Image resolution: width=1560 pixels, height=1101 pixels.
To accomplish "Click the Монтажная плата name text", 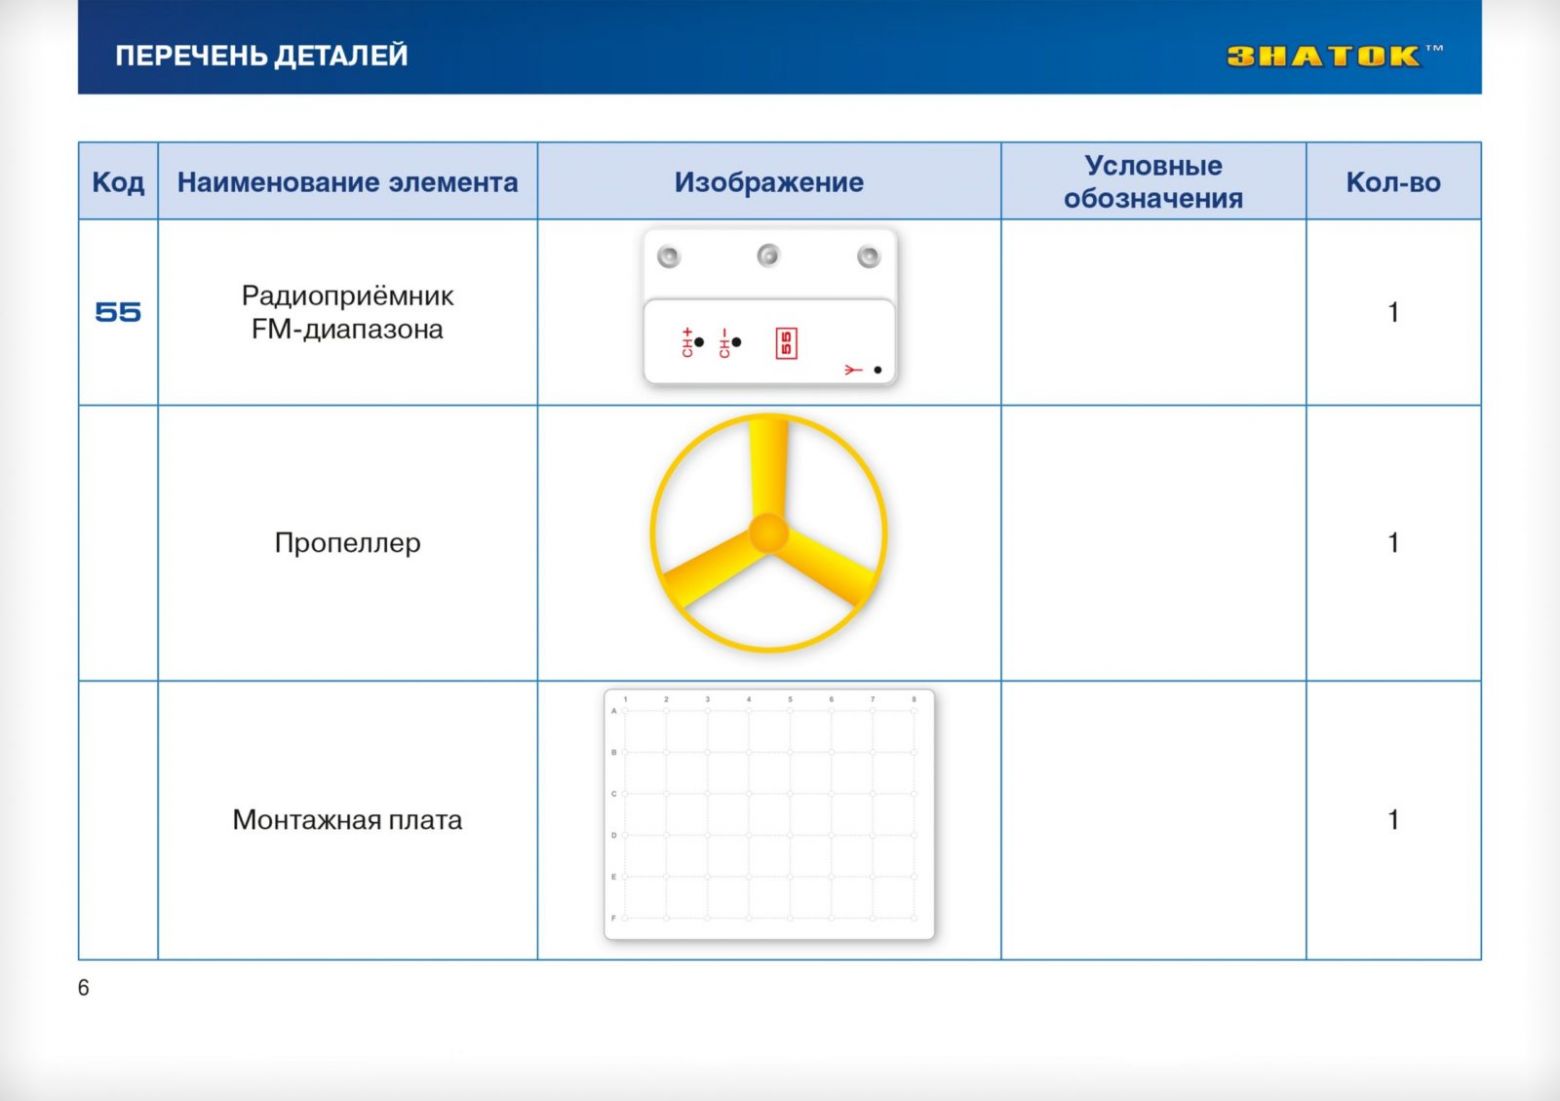I will [347, 820].
